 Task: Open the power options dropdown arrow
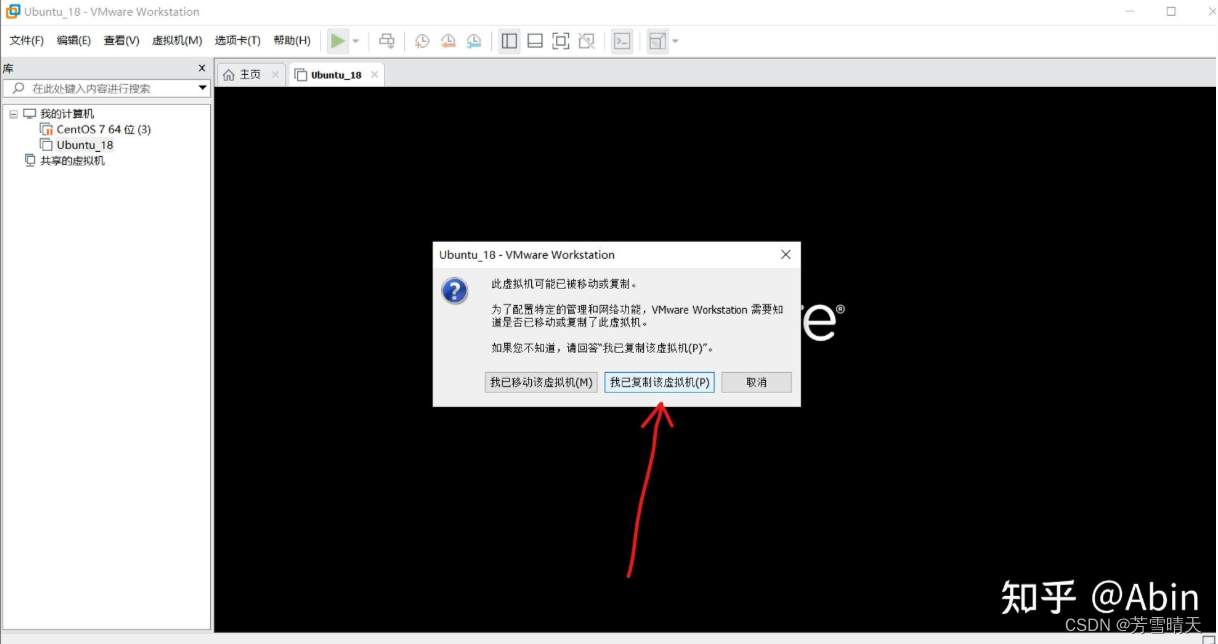tap(356, 41)
